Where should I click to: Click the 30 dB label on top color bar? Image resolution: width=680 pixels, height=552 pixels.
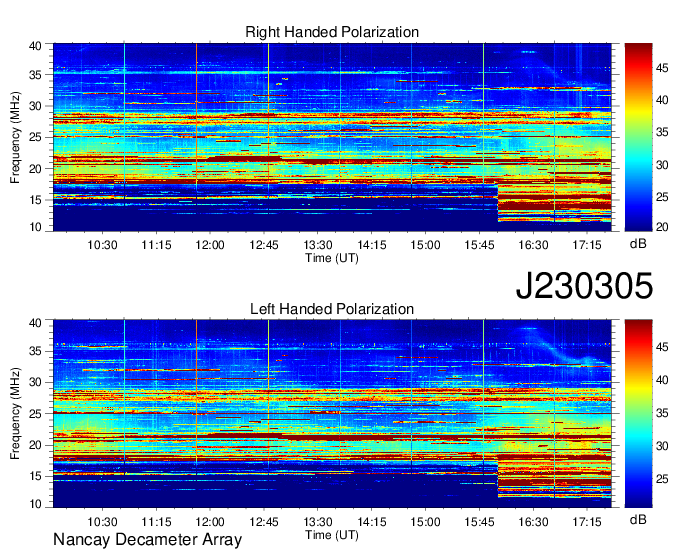click(x=662, y=165)
